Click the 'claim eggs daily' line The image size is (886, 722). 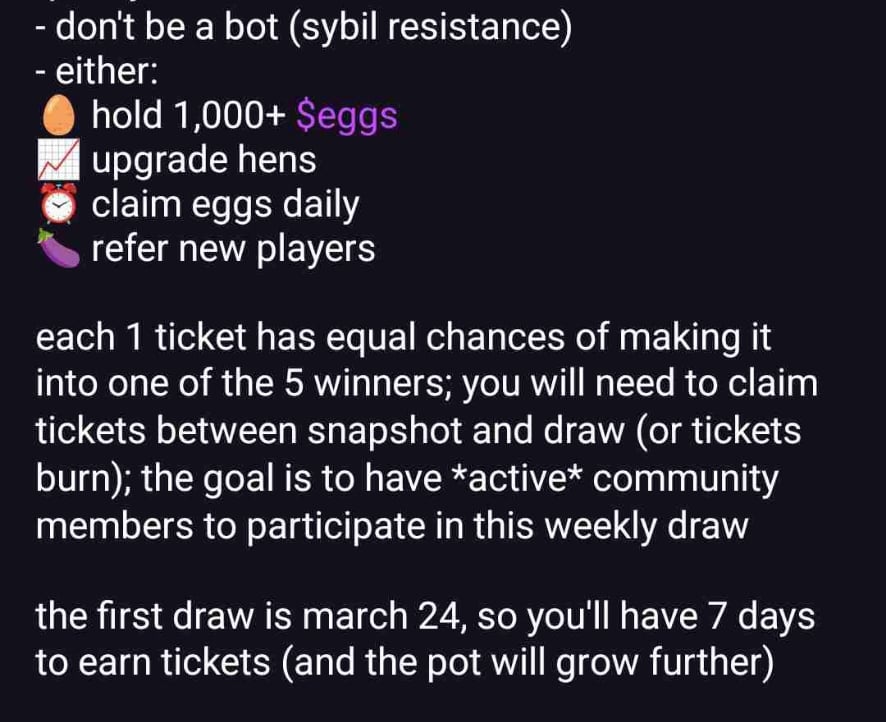(x=225, y=204)
